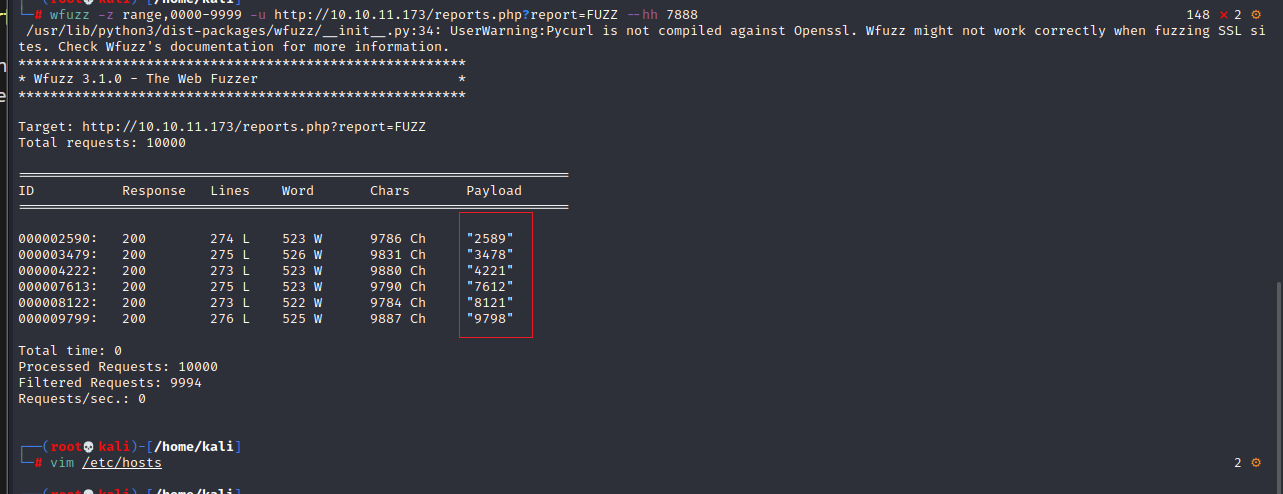Image resolution: width=1283 pixels, height=494 pixels.
Task: Click the Payload column header
Action: tap(494, 191)
